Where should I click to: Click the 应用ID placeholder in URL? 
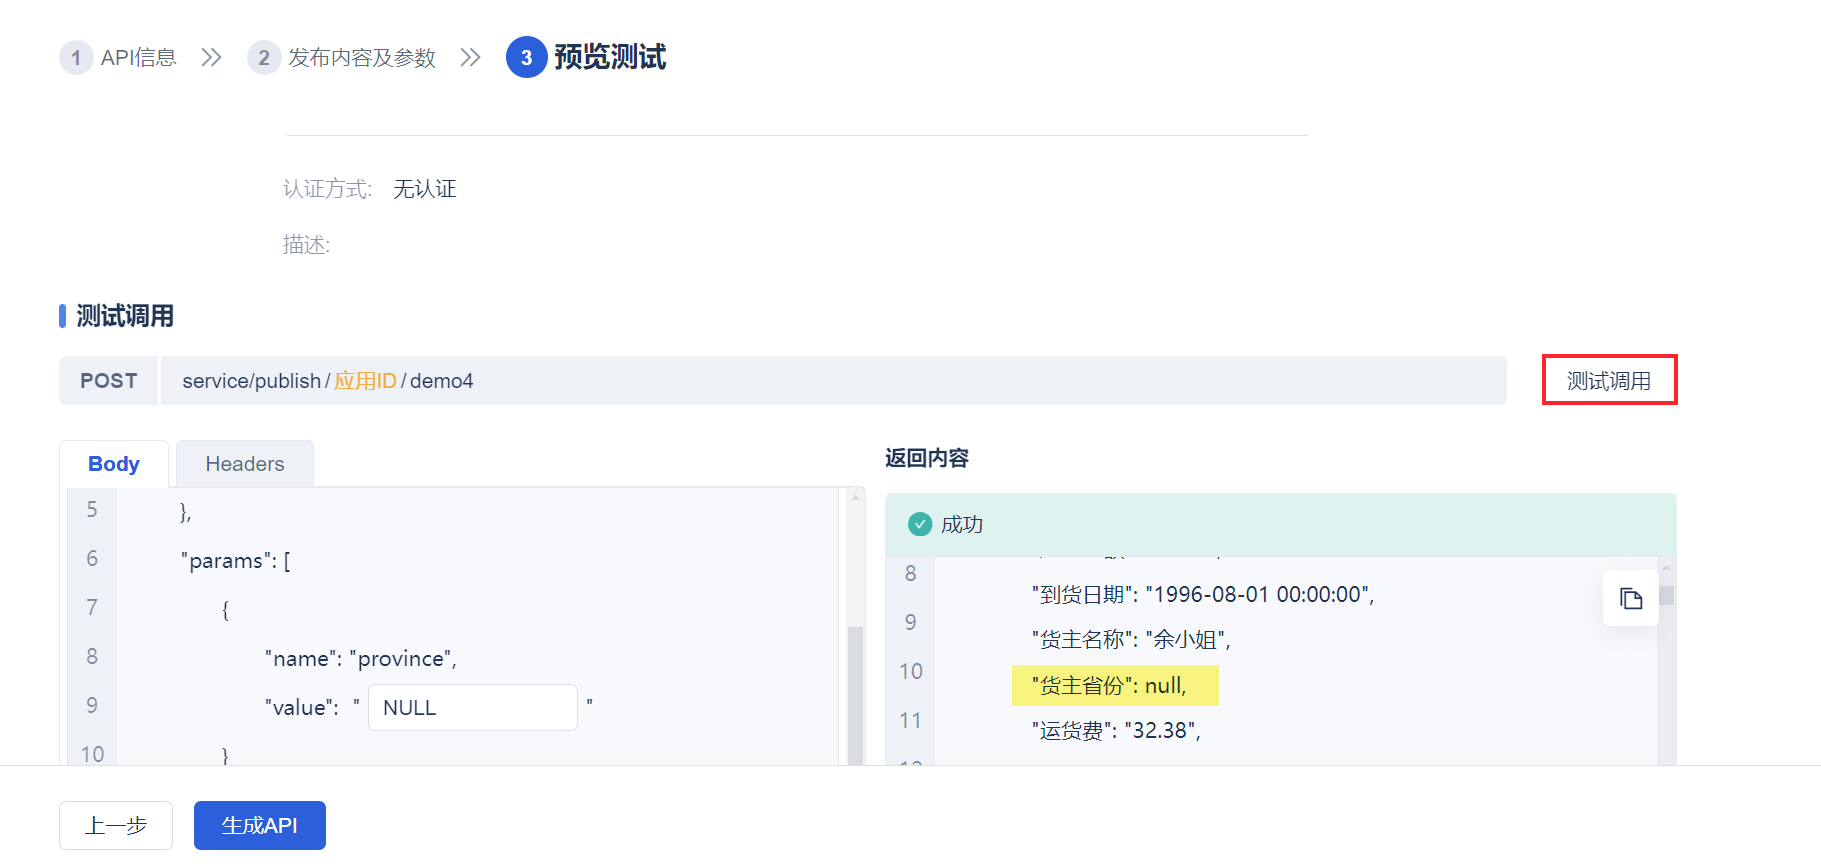coord(365,381)
